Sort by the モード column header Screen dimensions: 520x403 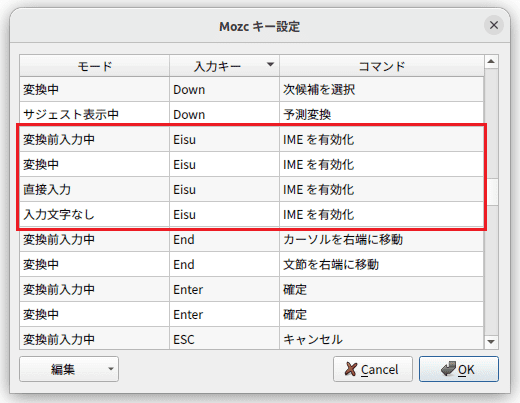95,66
